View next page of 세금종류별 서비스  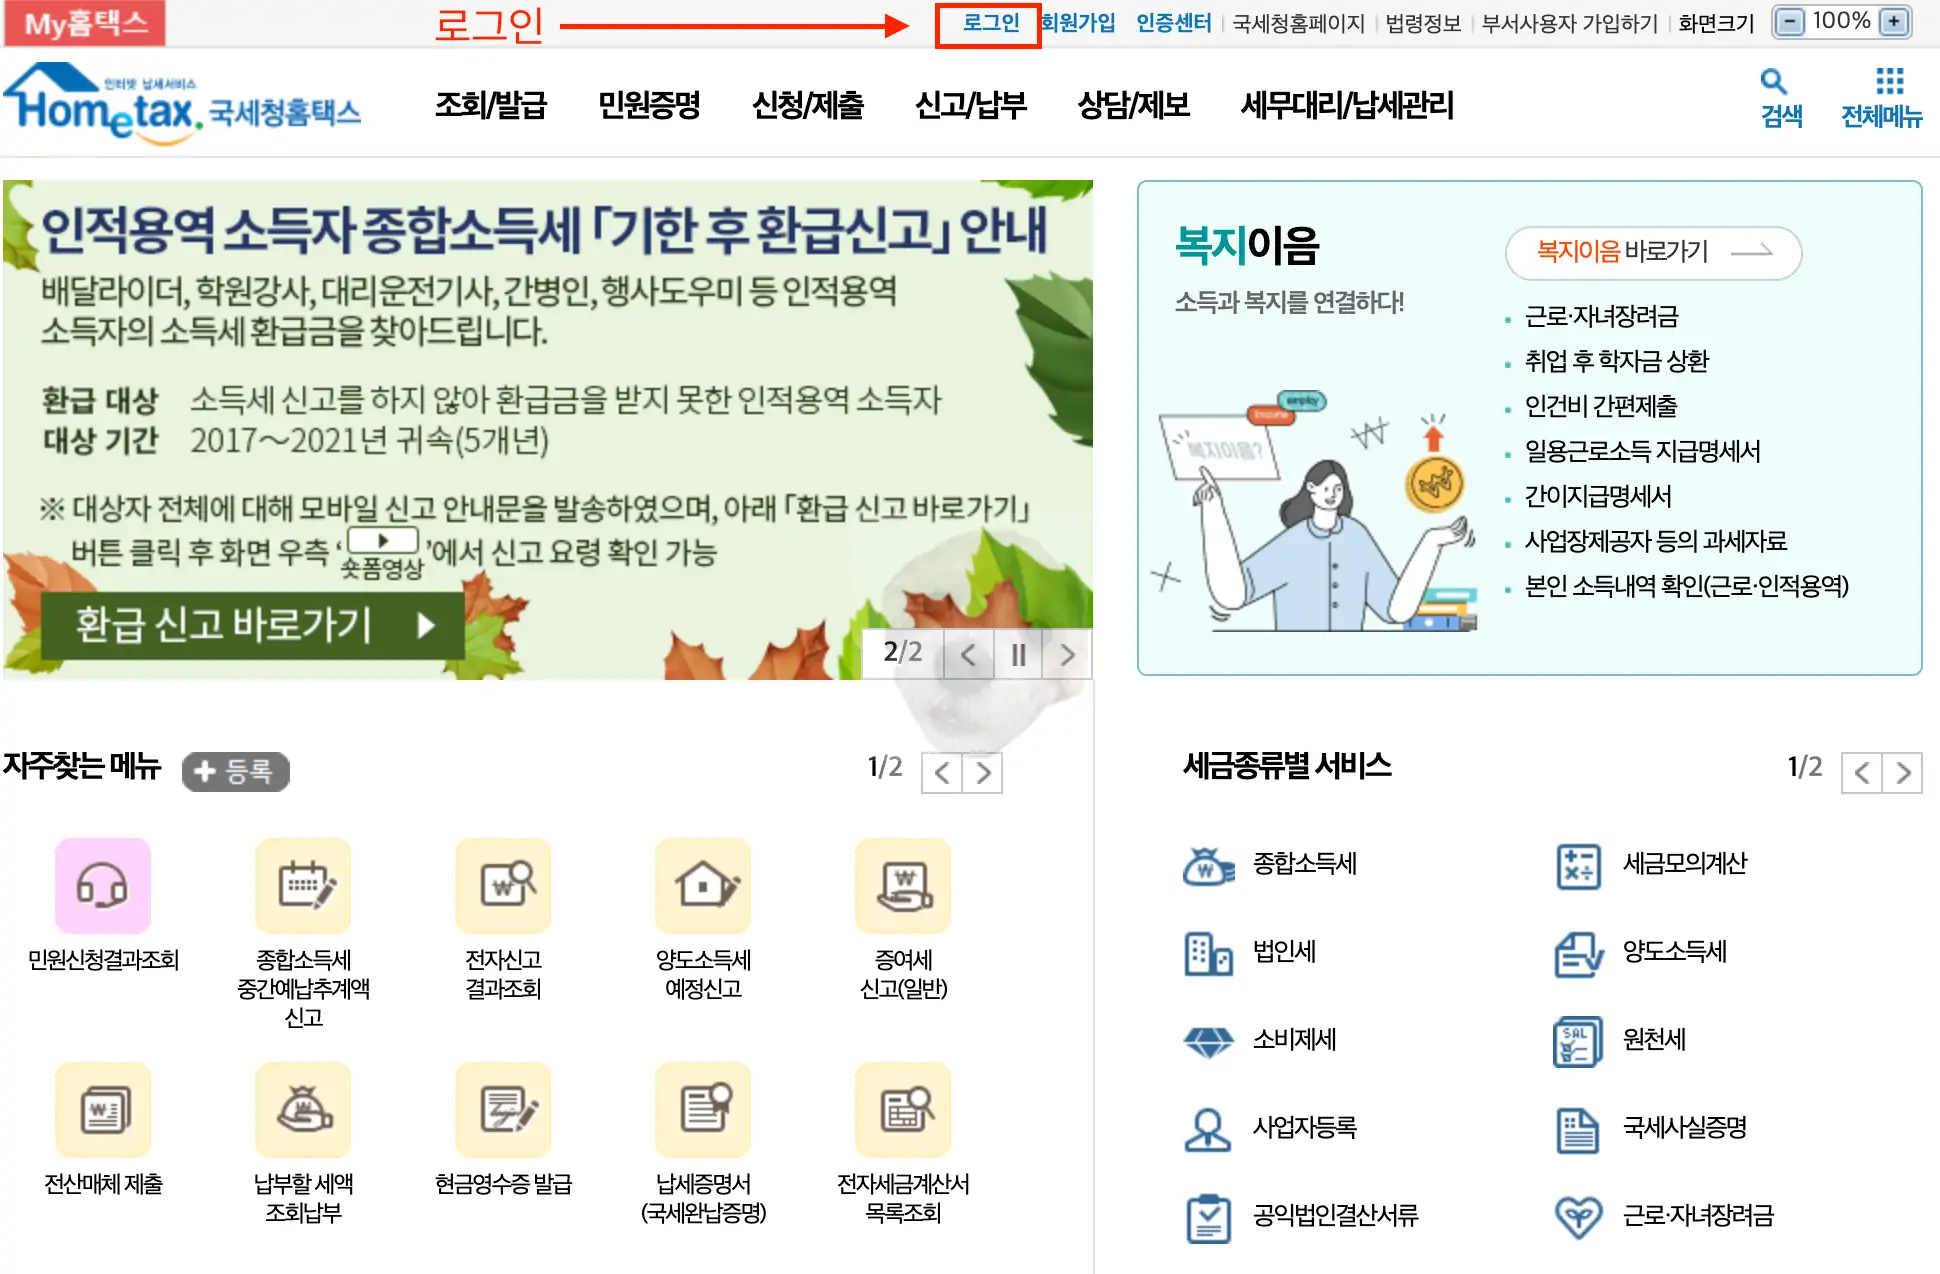1903,771
